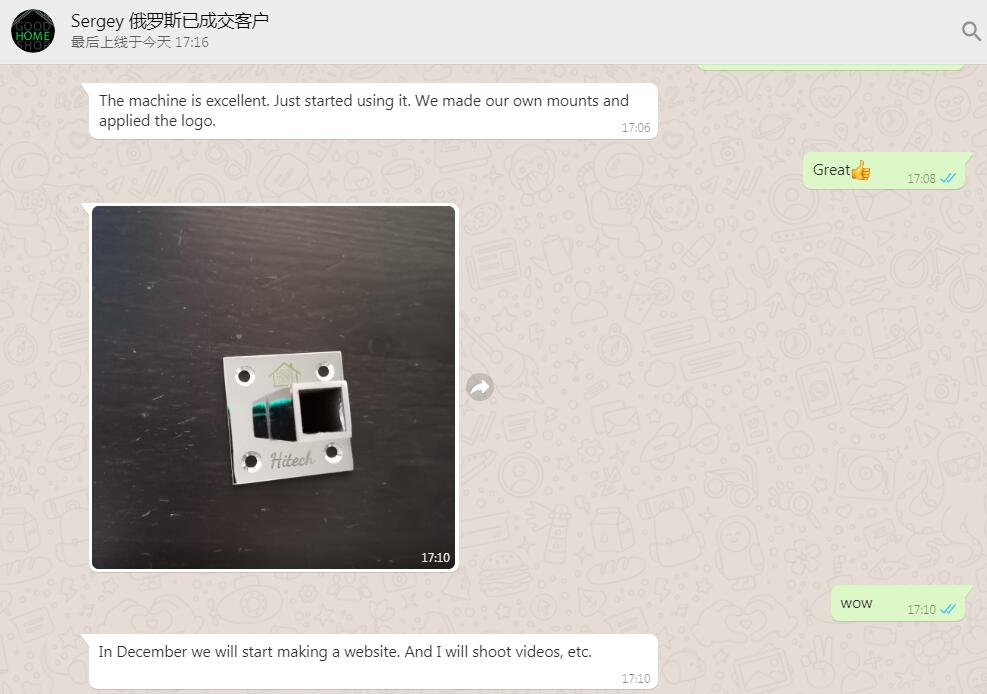Click the thumbs-up emoji in Great message
Screen dimensions: 987x694
(x=860, y=170)
